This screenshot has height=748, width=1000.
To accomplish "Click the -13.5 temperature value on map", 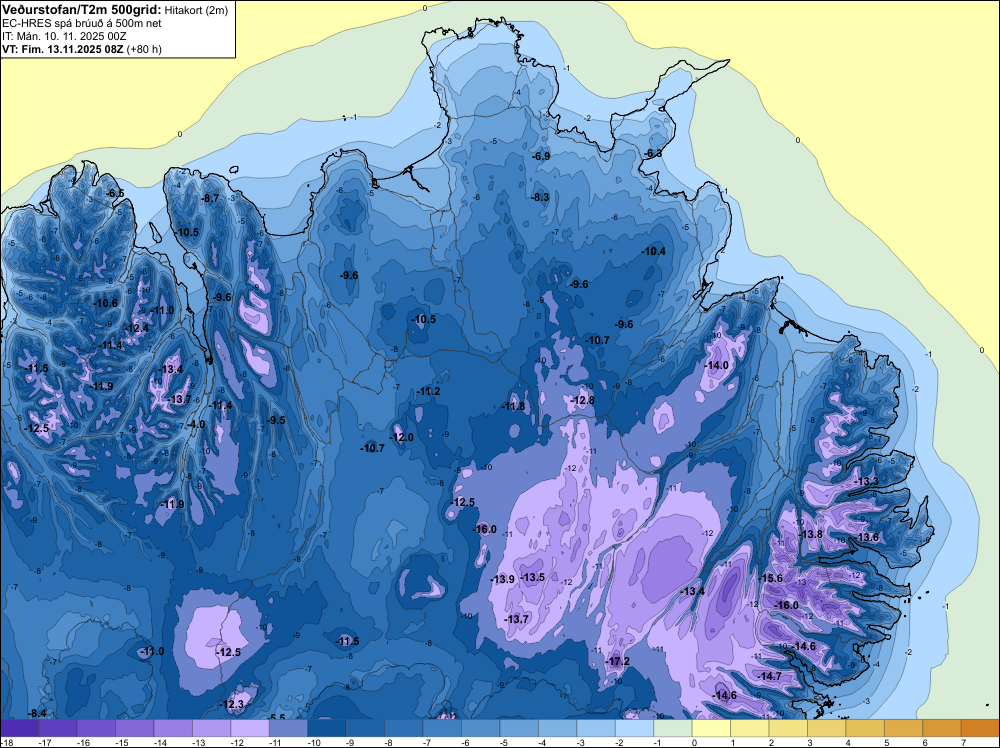I will [x=533, y=577].
